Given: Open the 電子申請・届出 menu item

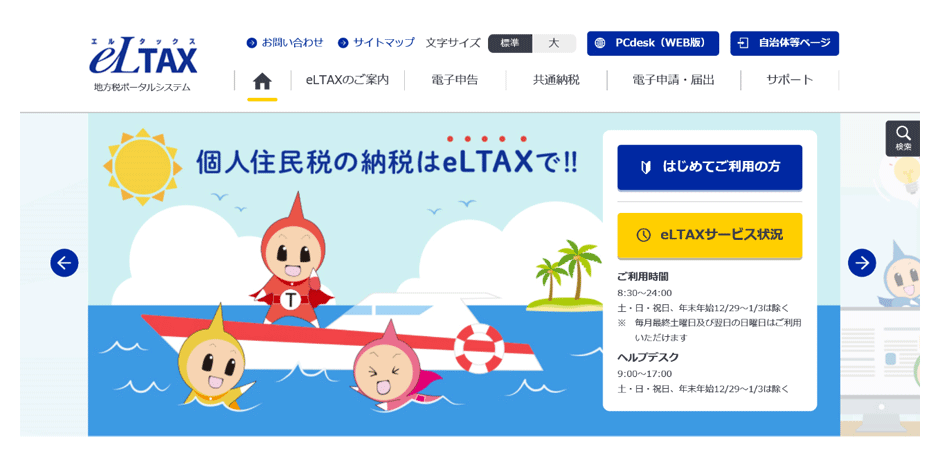Looking at the screenshot, I should [673, 80].
